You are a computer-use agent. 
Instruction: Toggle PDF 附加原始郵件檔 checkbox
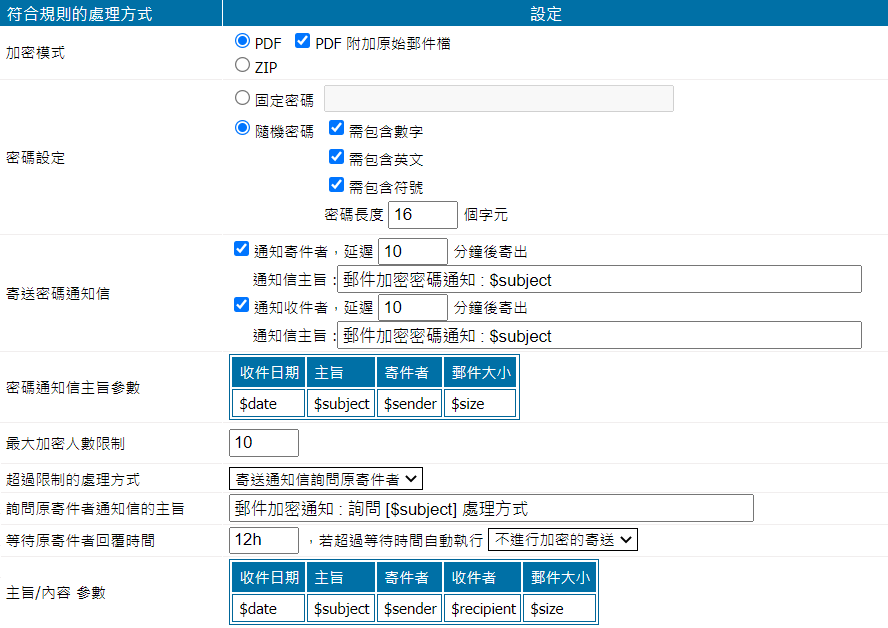coord(302,42)
